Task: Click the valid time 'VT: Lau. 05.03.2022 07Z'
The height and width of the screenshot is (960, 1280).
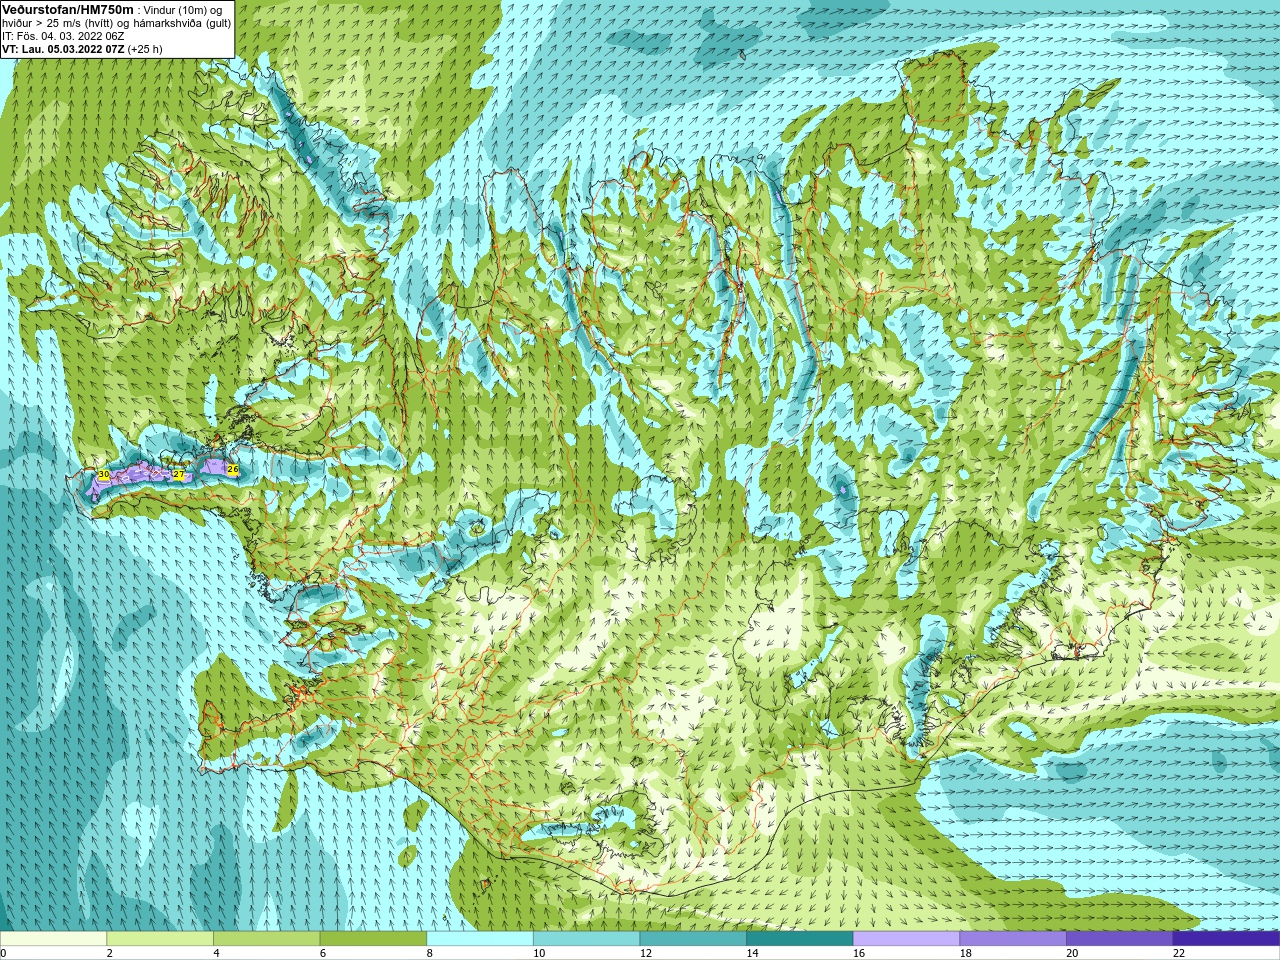Action: [x=63, y=49]
